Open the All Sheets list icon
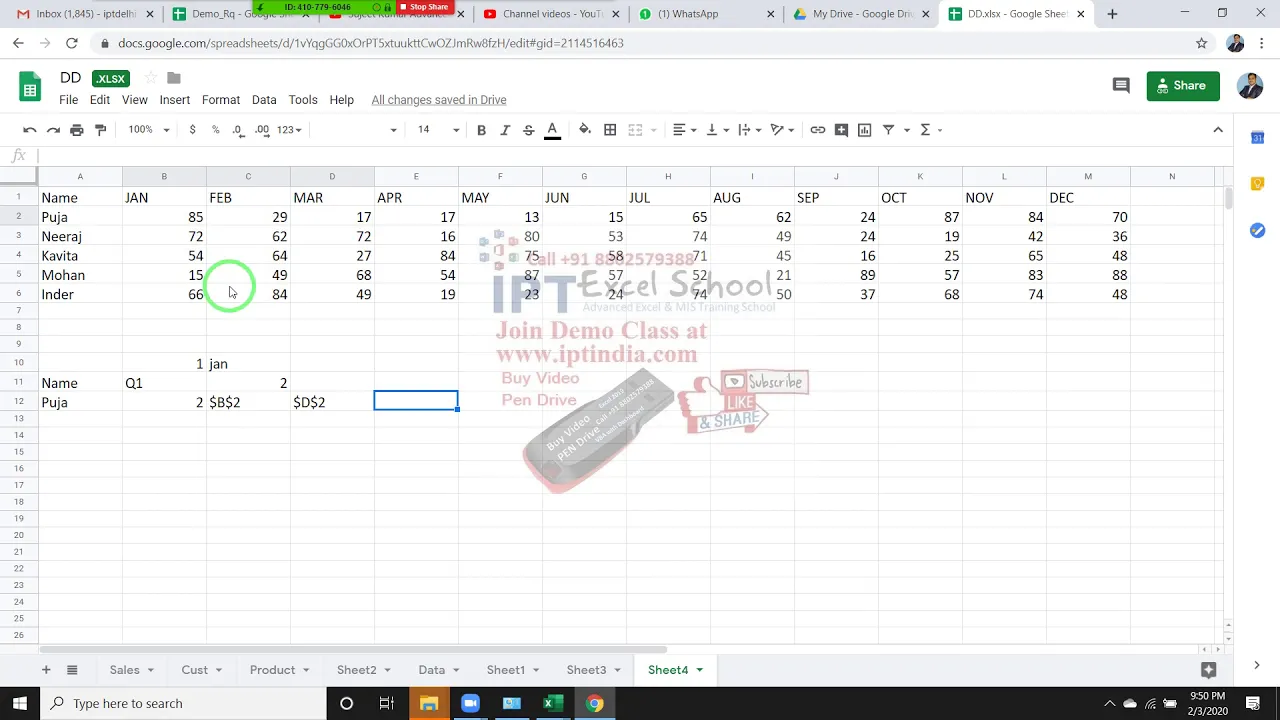The height and width of the screenshot is (720, 1280). click(72, 670)
